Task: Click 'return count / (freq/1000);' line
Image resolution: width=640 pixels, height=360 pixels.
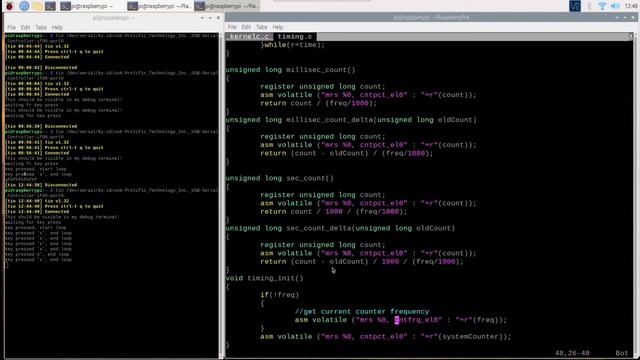Action: [318, 103]
